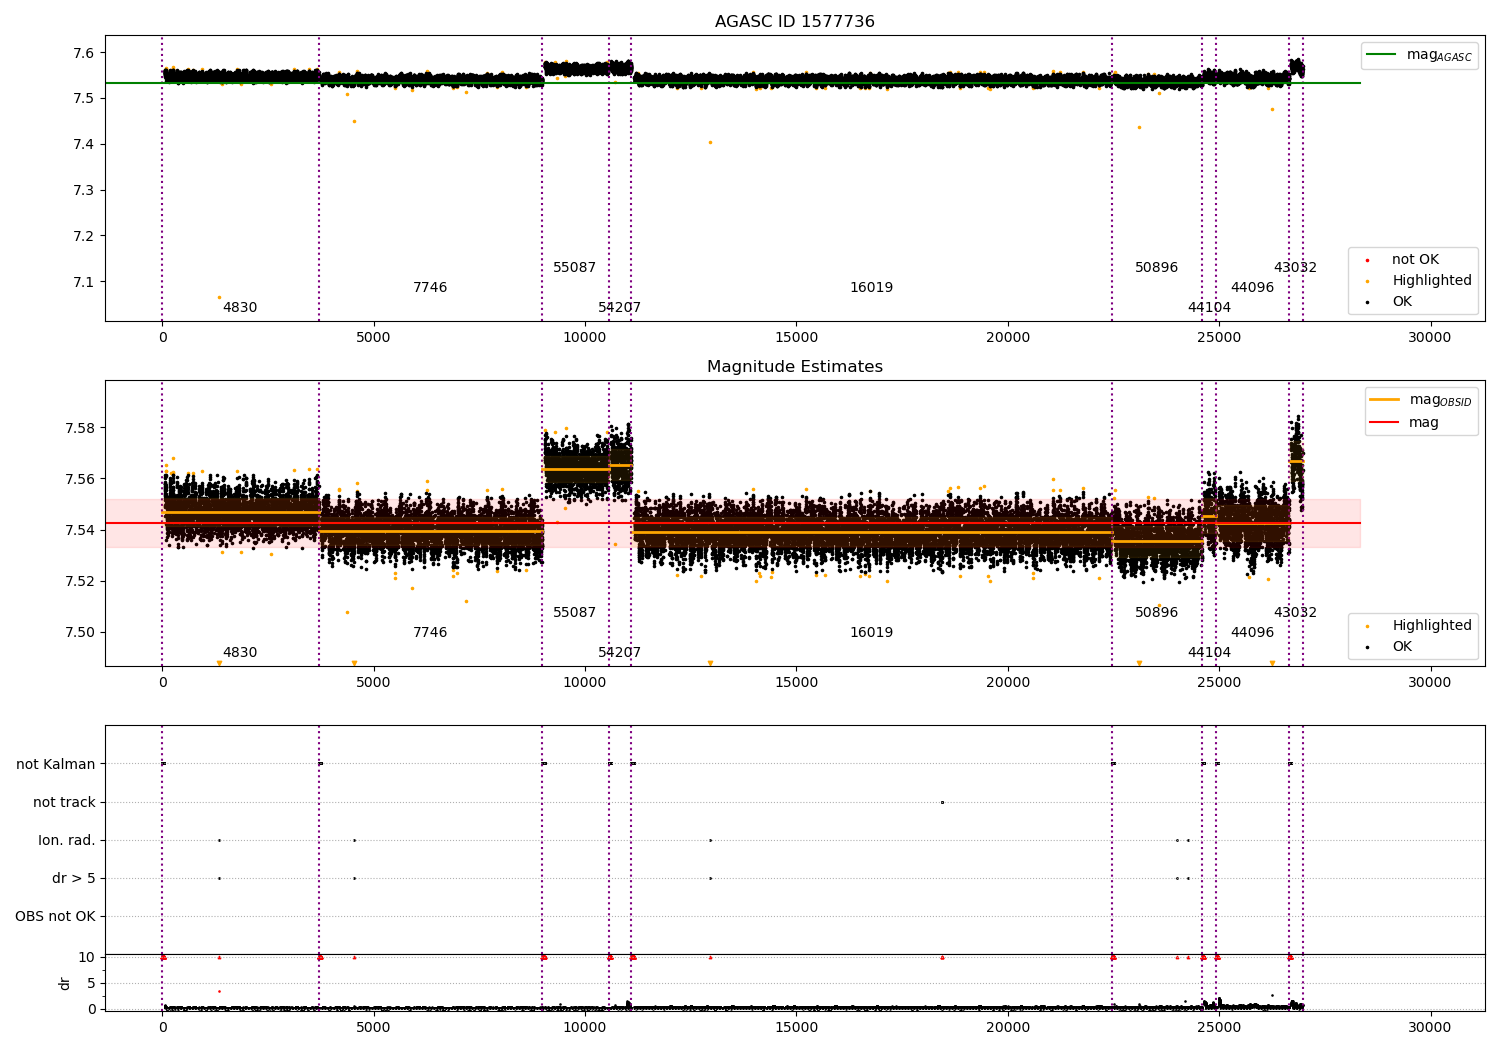Click the 7.3 y-axis tick in top plot

pyautogui.click(x=84, y=191)
